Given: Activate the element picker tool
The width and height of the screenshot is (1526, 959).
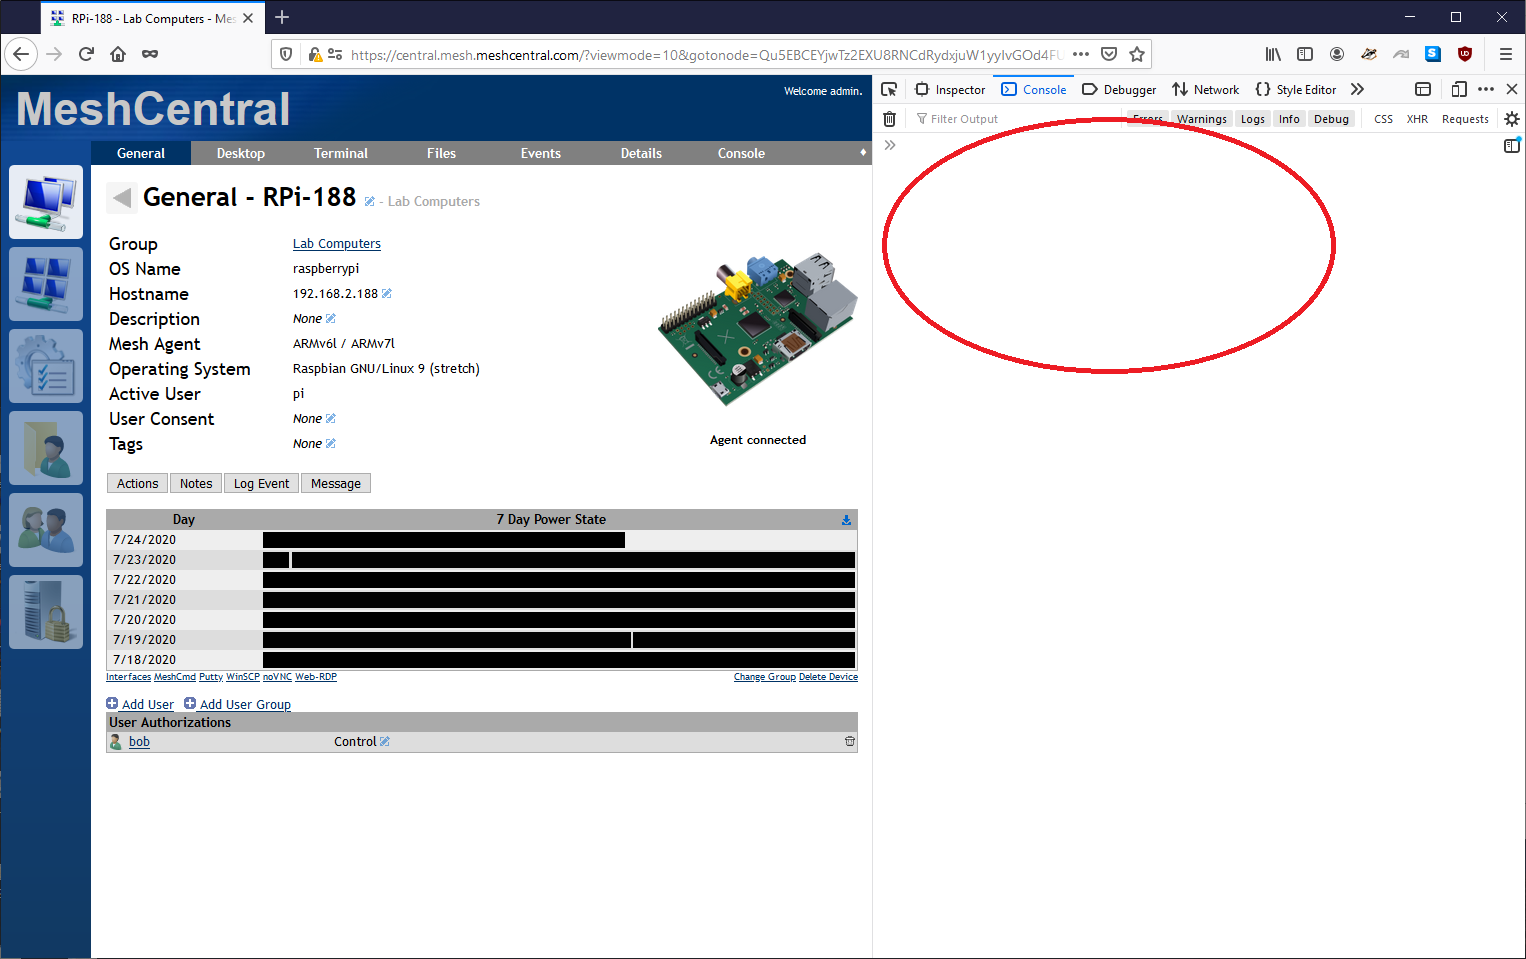Looking at the screenshot, I should pos(889,89).
